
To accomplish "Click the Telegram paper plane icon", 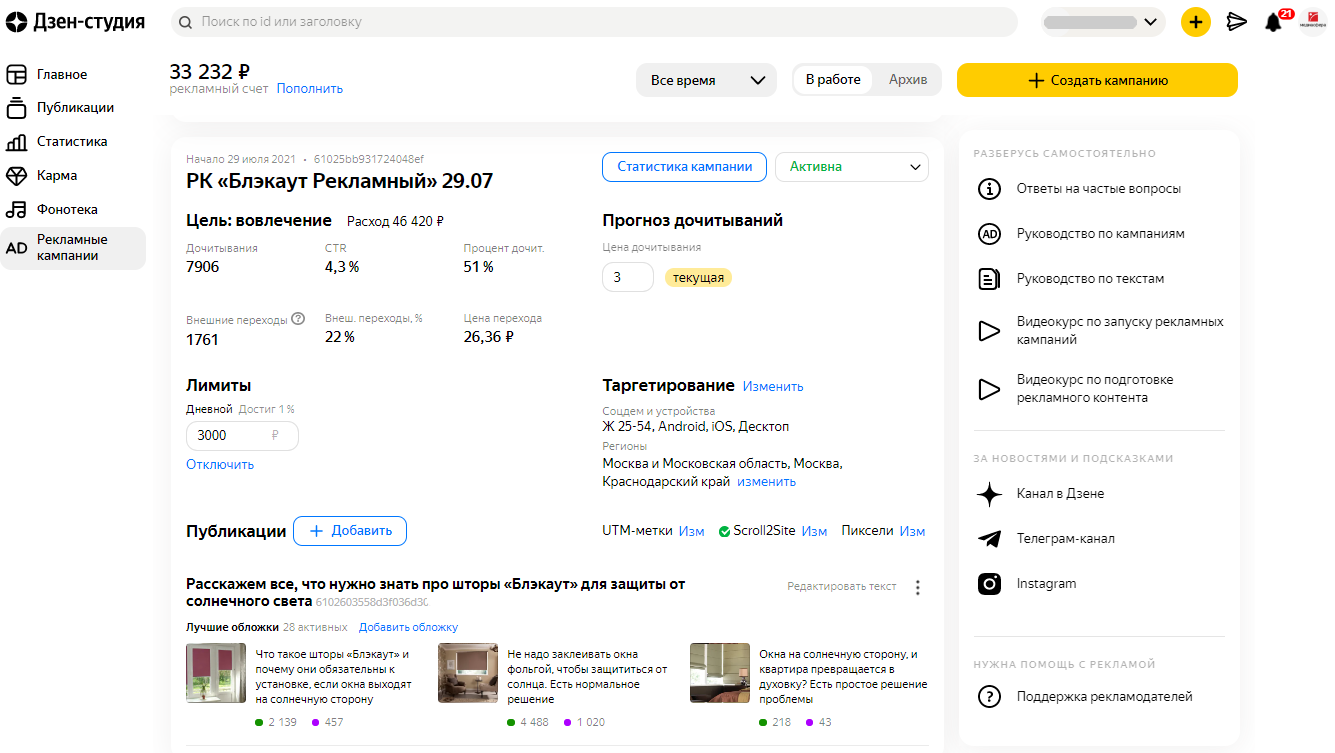I will 989,539.
